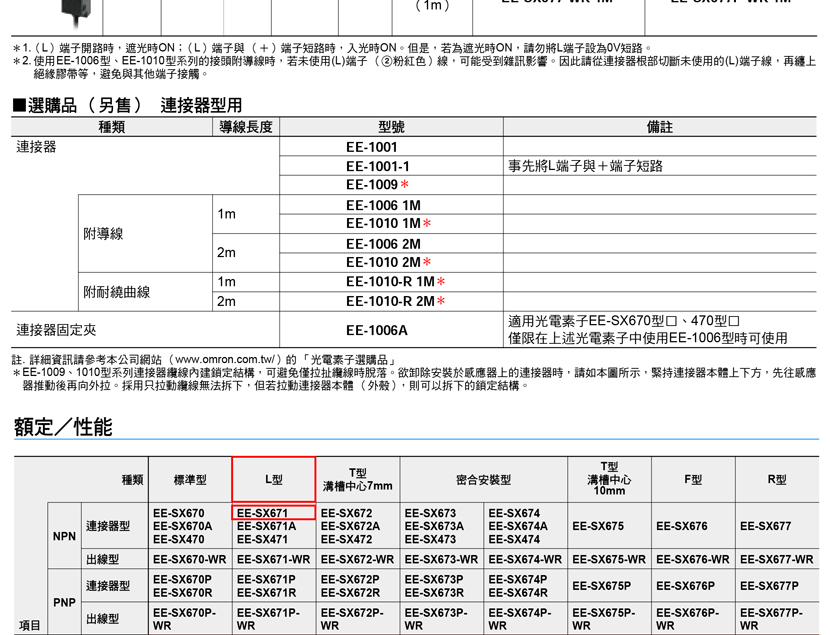Select model EE-SX677 in the NPN connector row
The height and width of the screenshot is (635, 830).
coord(766,526)
